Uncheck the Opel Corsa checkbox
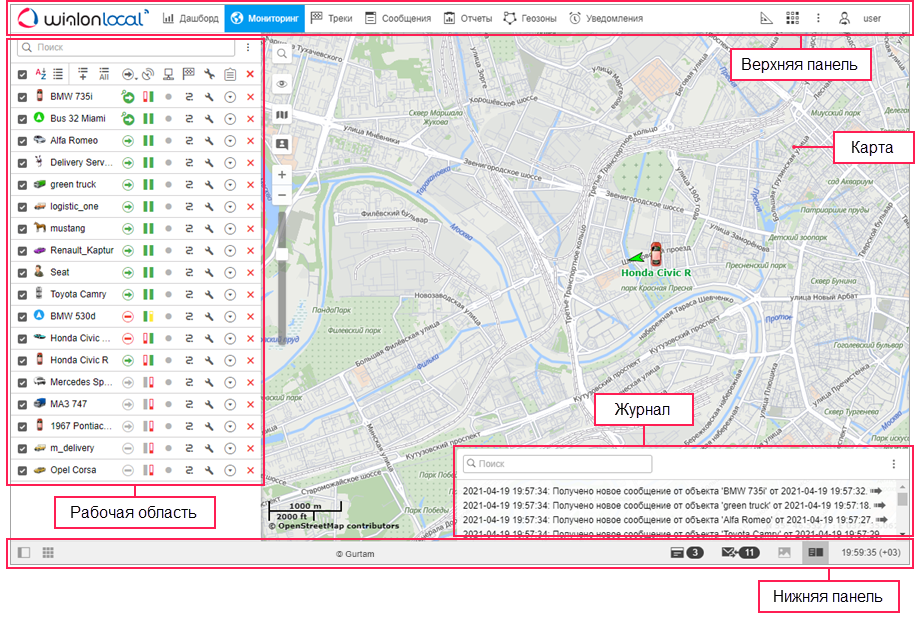Image resolution: width=921 pixels, height=619 pixels. 22,470
